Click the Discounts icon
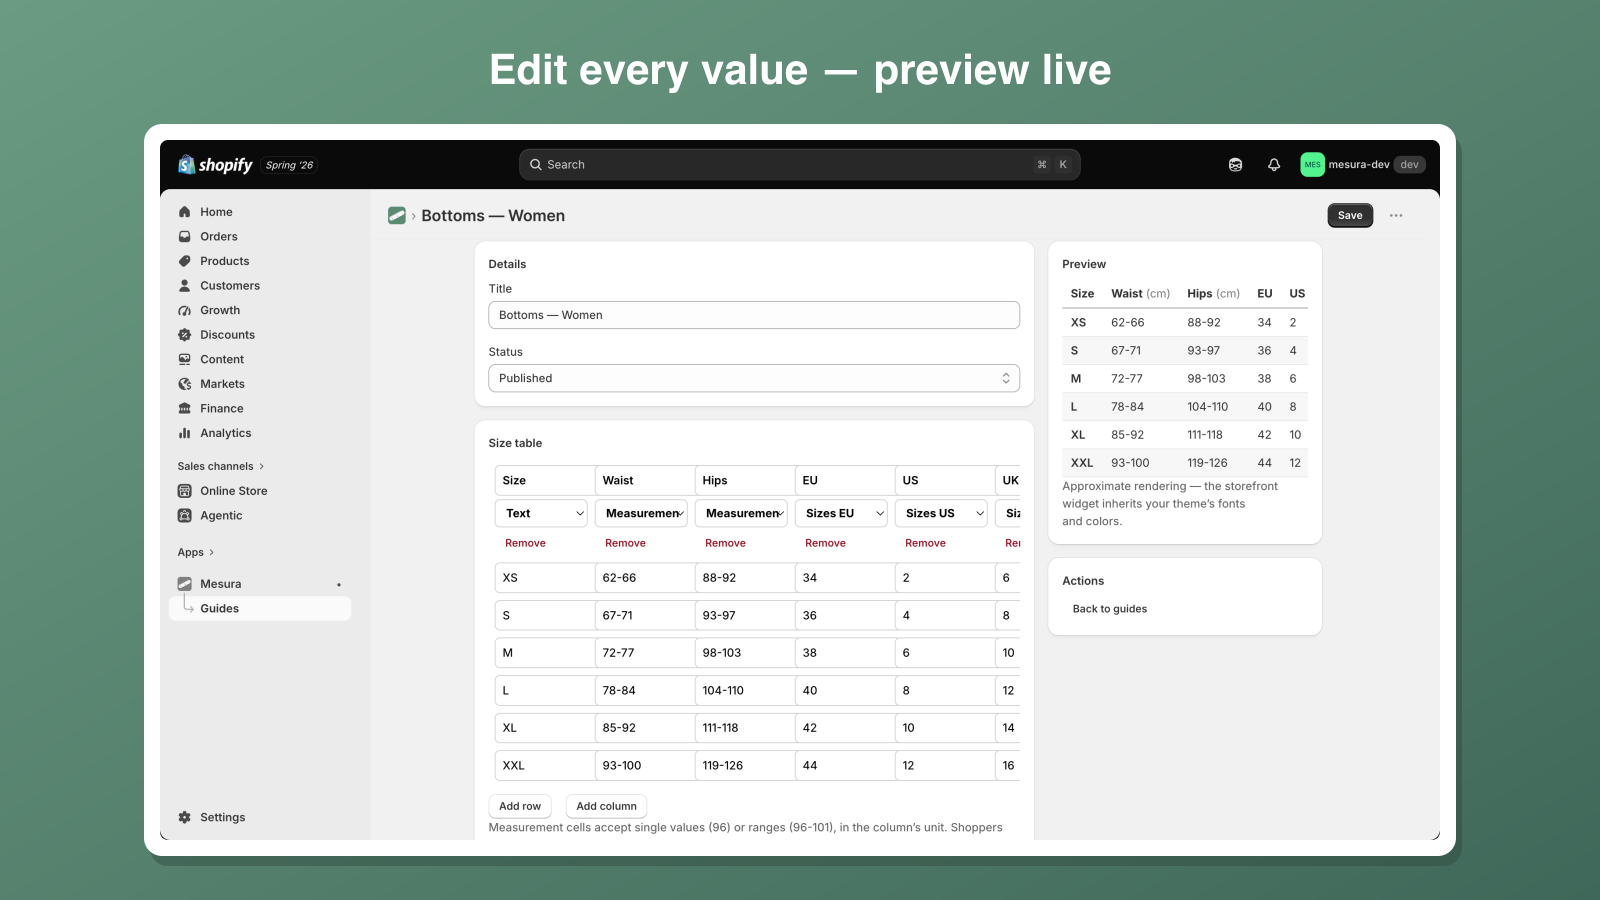The image size is (1600, 900). [x=184, y=335]
